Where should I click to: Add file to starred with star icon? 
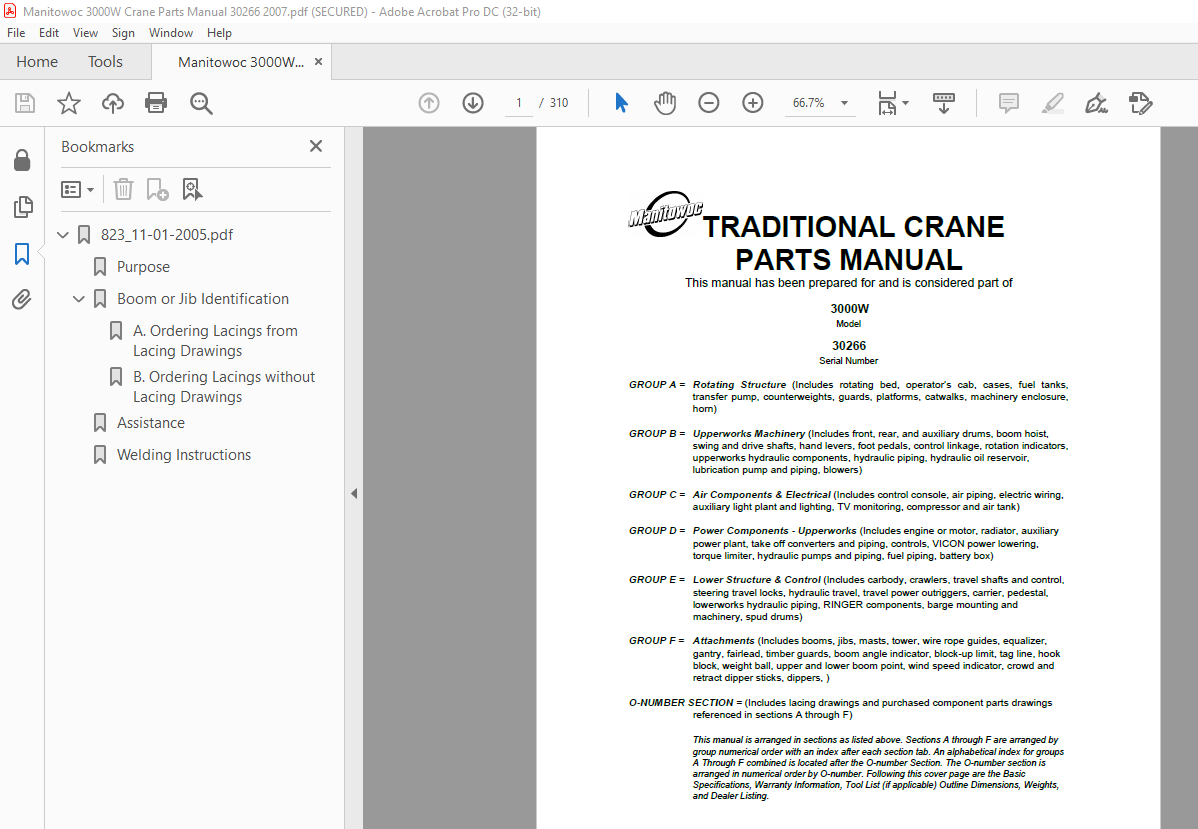tap(69, 103)
